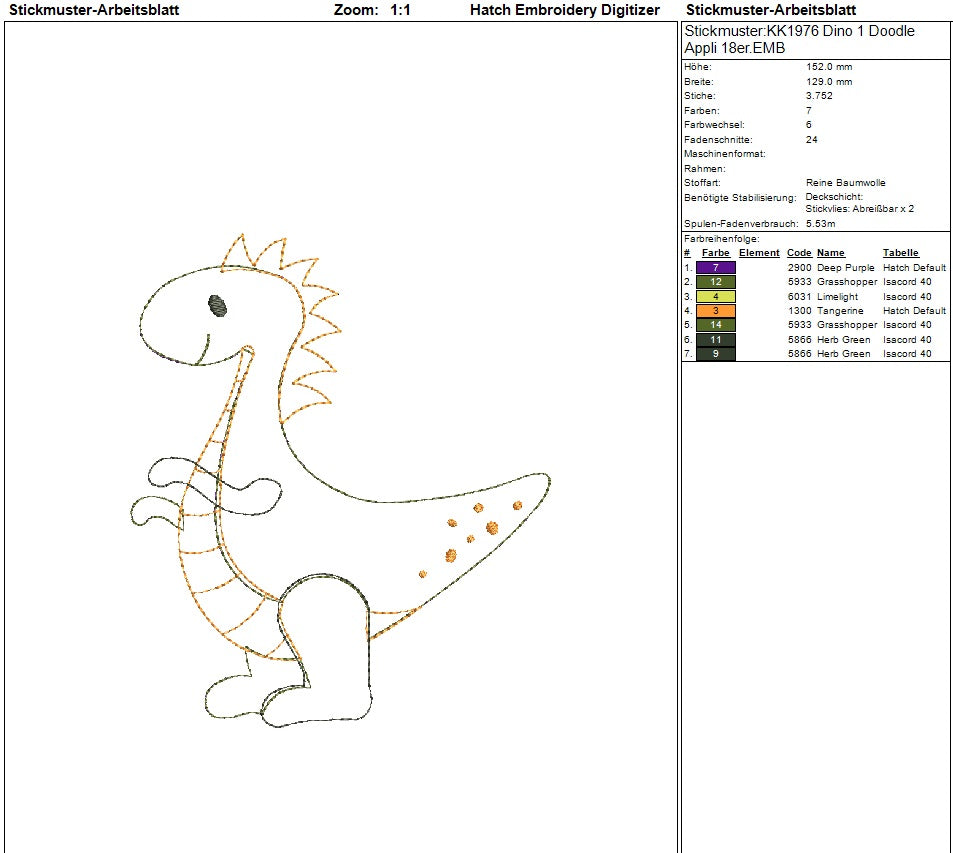
Task: Click 'Hatch Default' in the Deep Purple row
Action: (x=914, y=268)
